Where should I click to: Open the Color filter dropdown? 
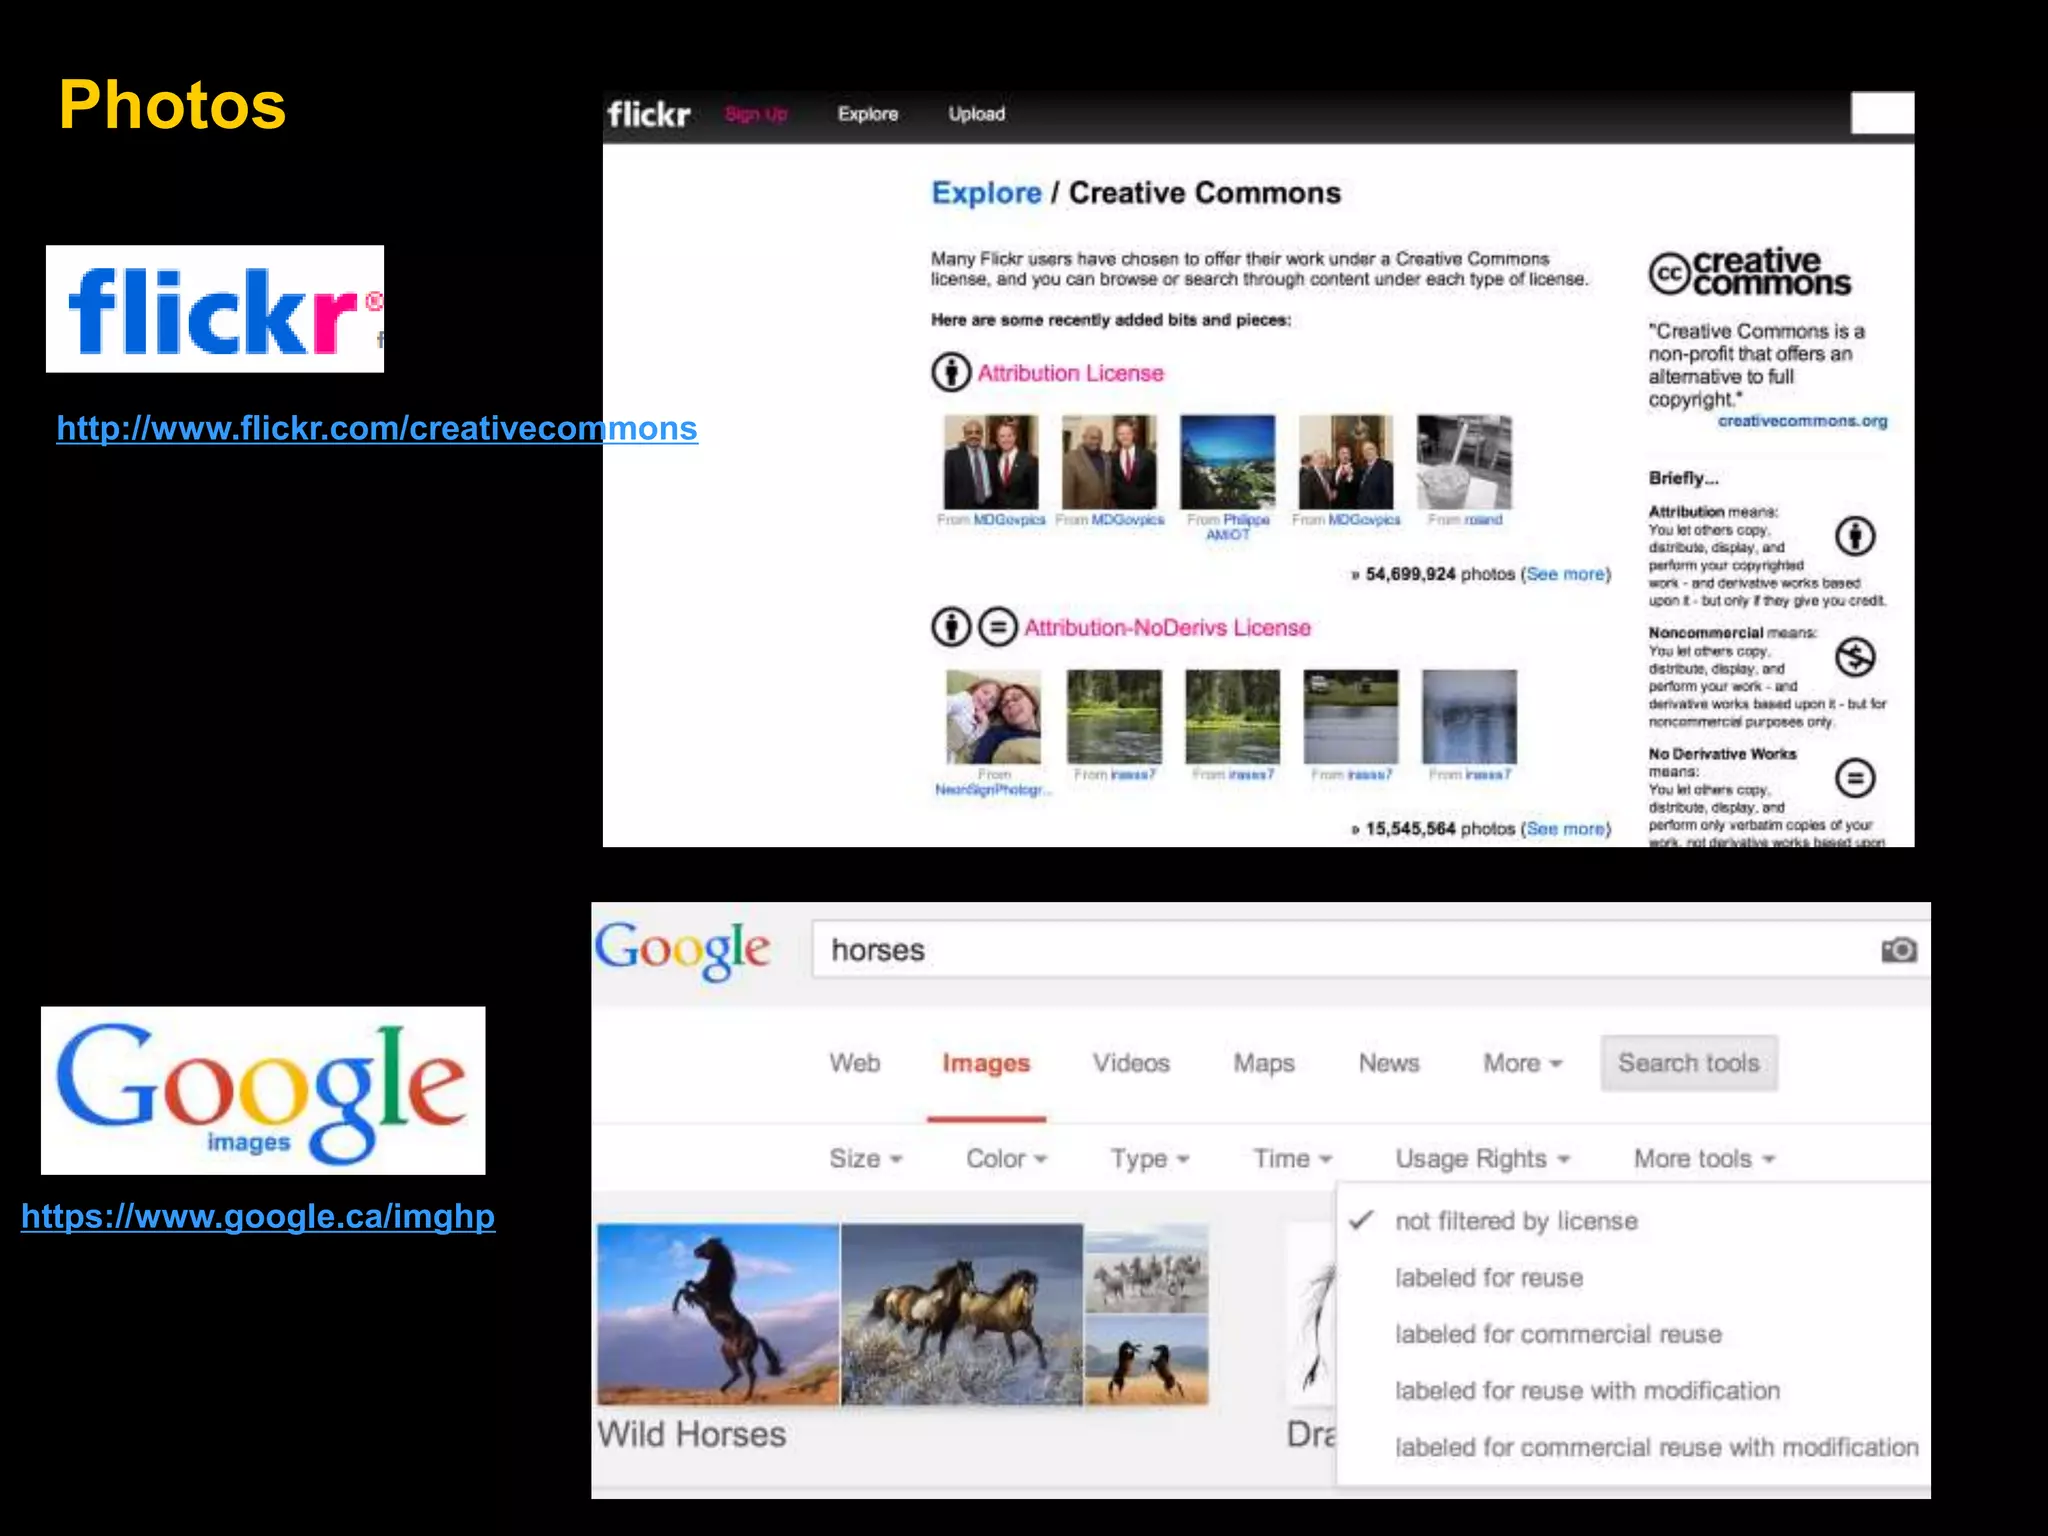pyautogui.click(x=1005, y=1159)
